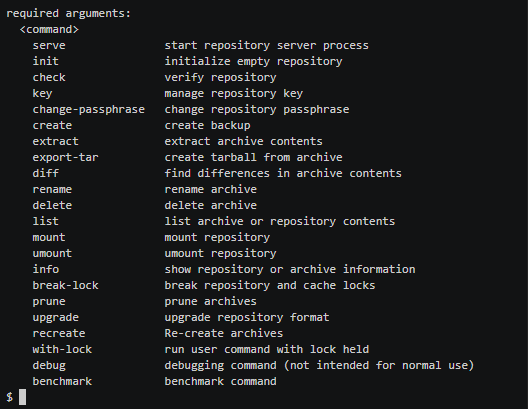Select the 'rename' command entry
528x409 pixels.
tap(52, 190)
